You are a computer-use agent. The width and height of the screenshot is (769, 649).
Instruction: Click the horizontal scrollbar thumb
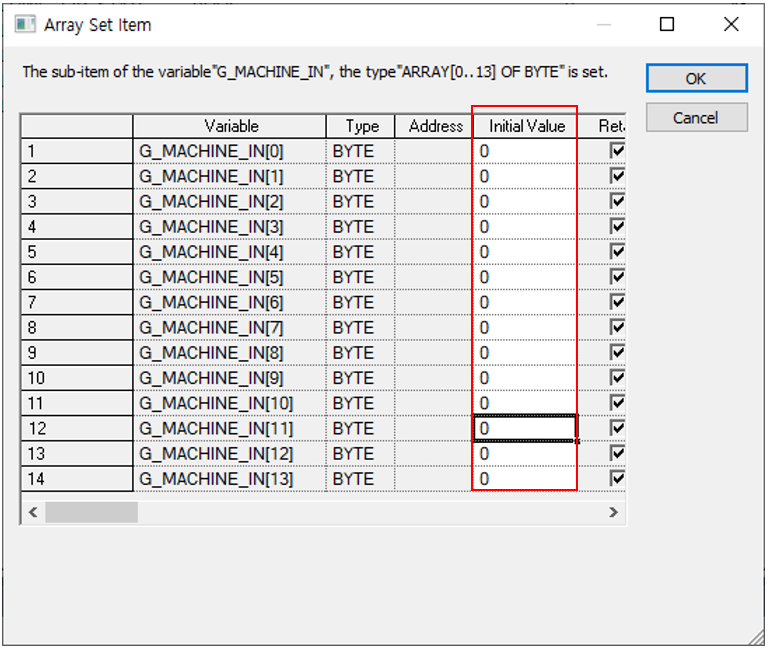coord(90,512)
